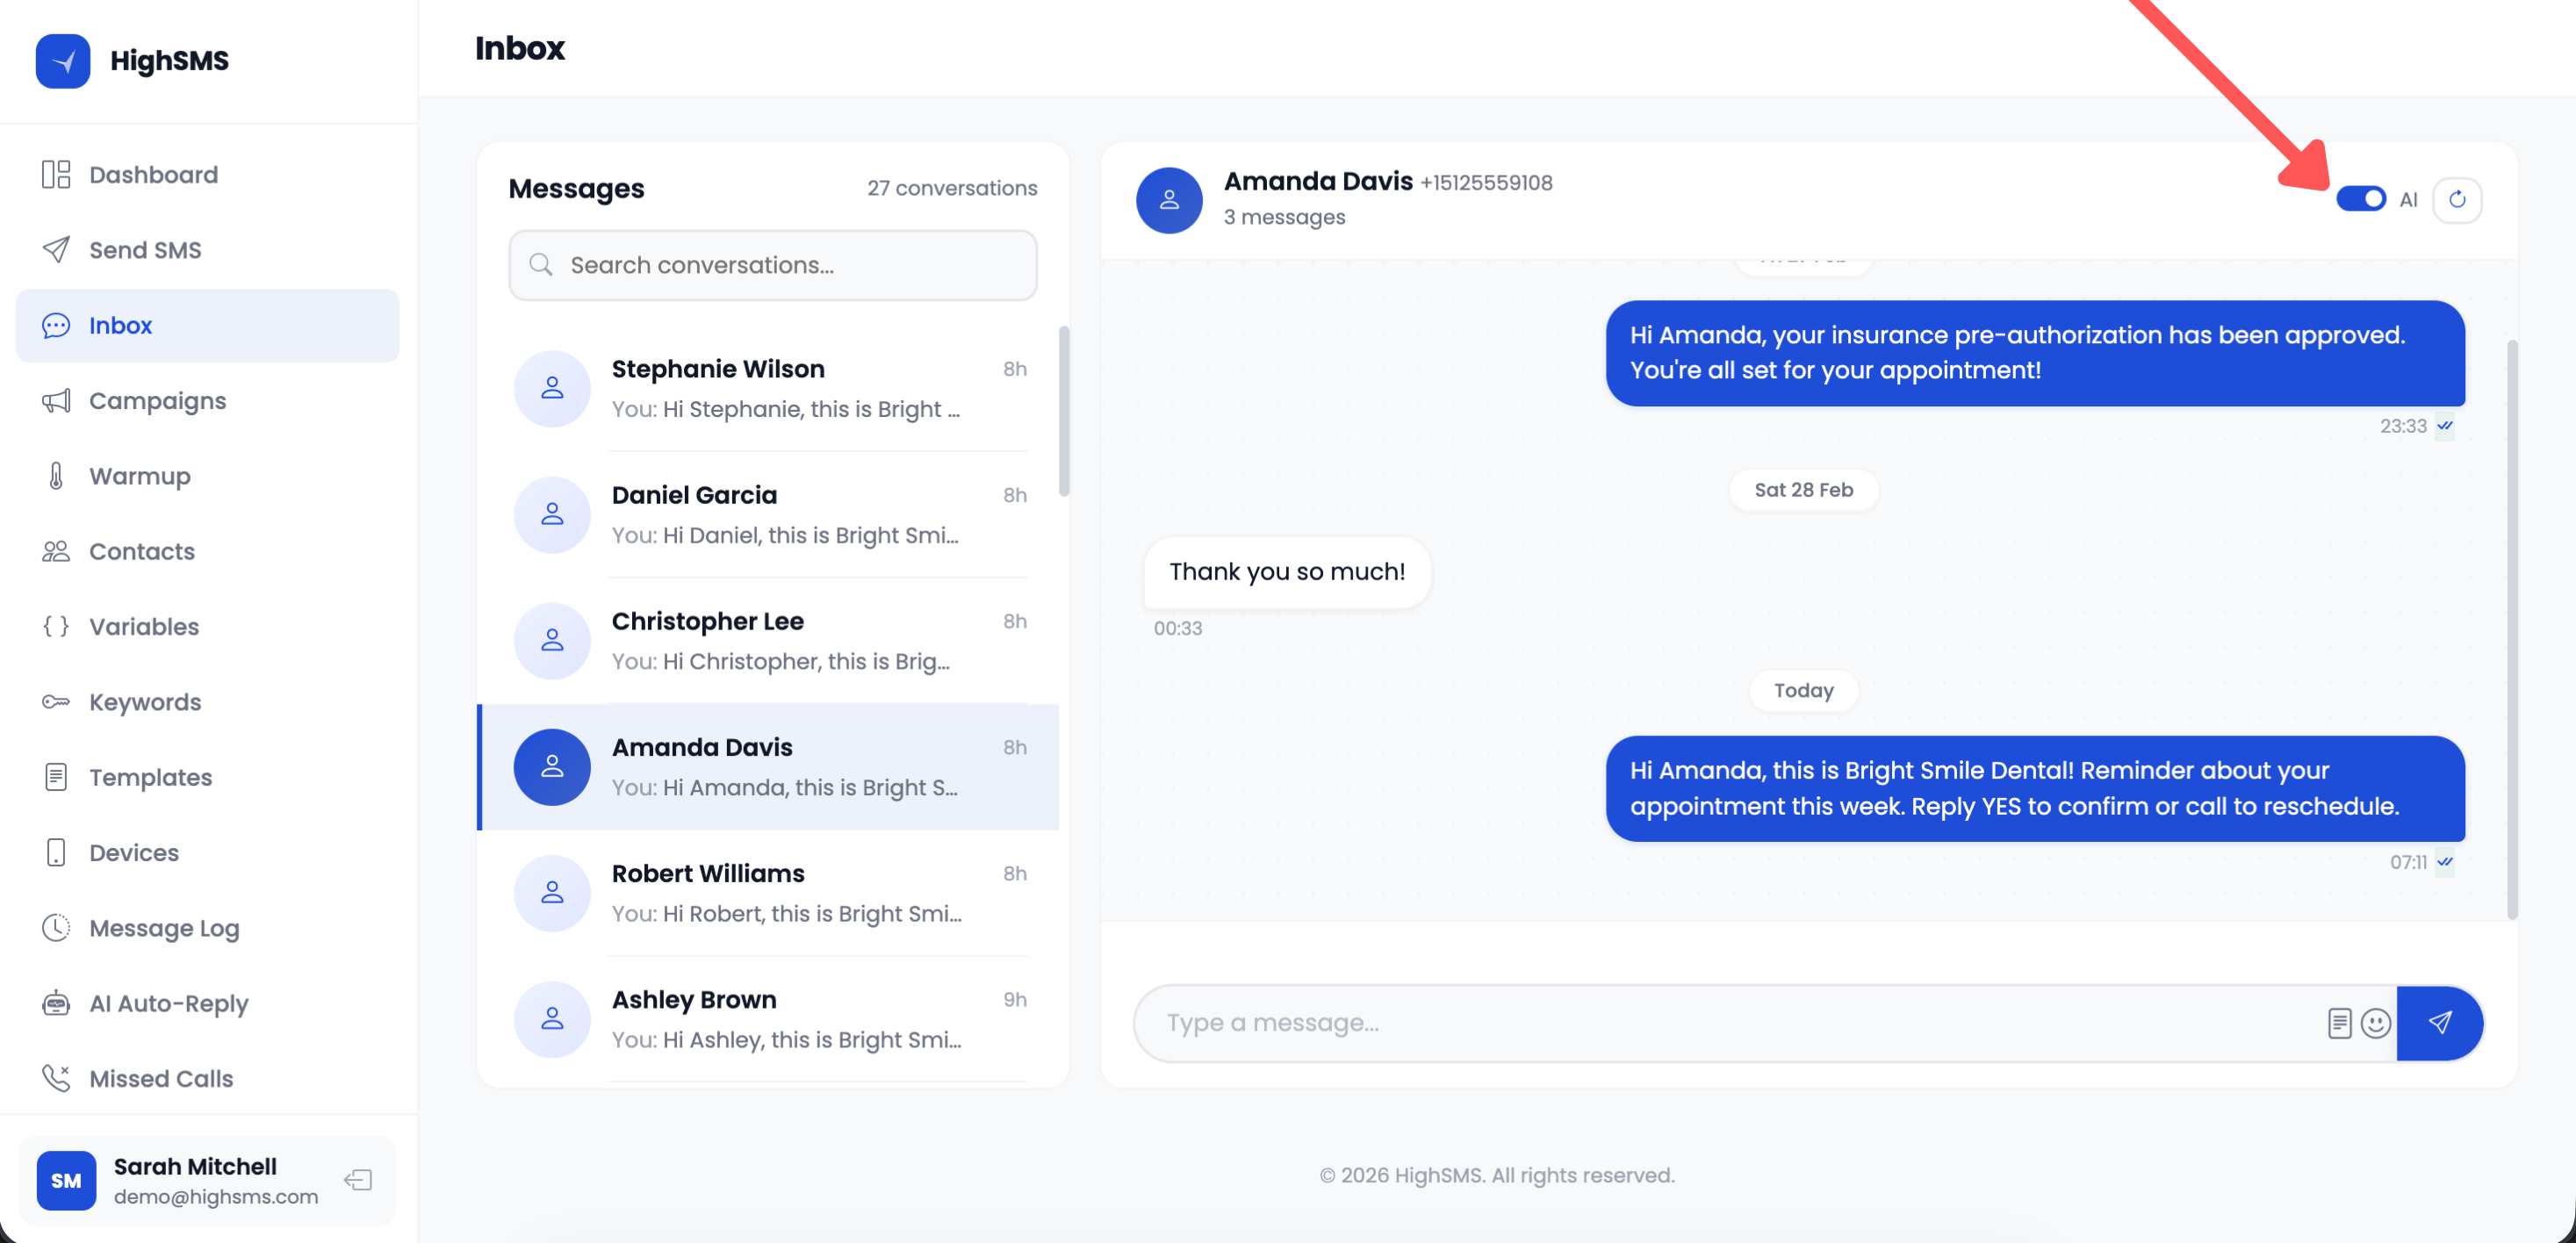Click the templates icon inside the message composer
This screenshot has width=2576, height=1243.
2338,1022
